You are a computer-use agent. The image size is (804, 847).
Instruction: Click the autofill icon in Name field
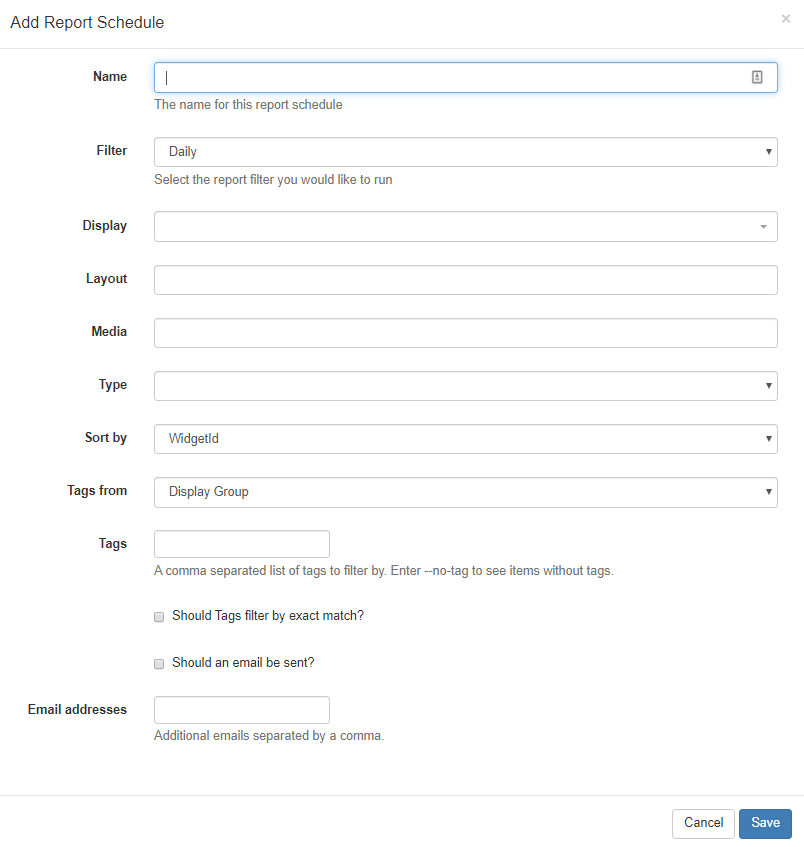pyautogui.click(x=757, y=77)
